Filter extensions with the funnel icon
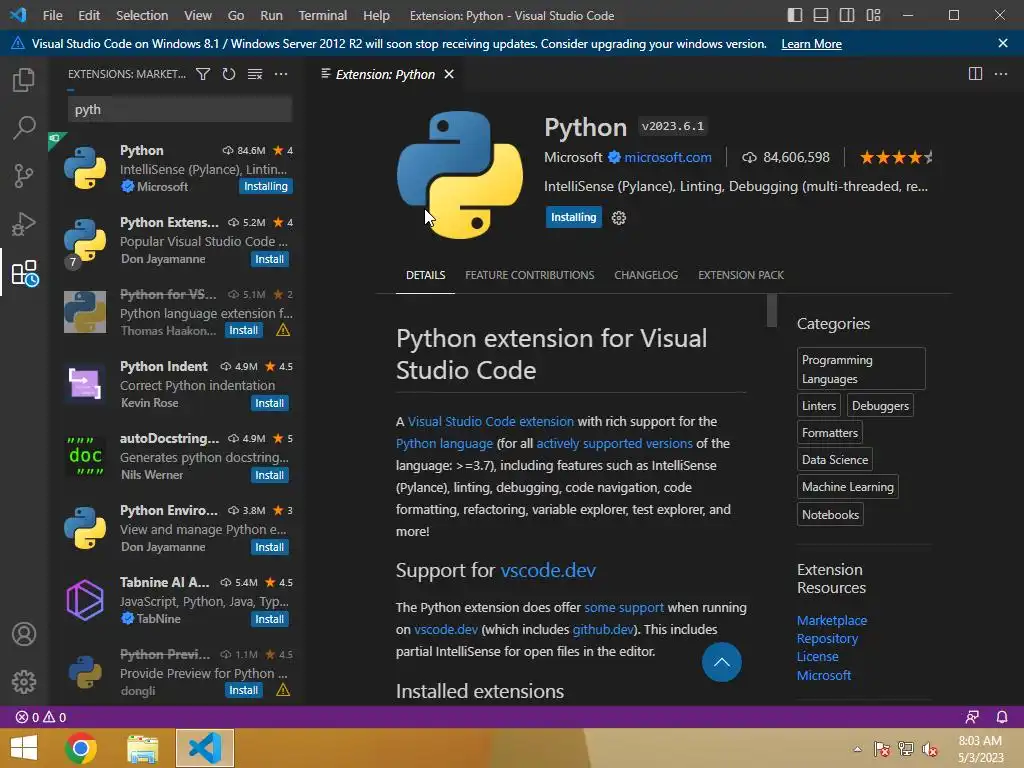 click(203, 74)
